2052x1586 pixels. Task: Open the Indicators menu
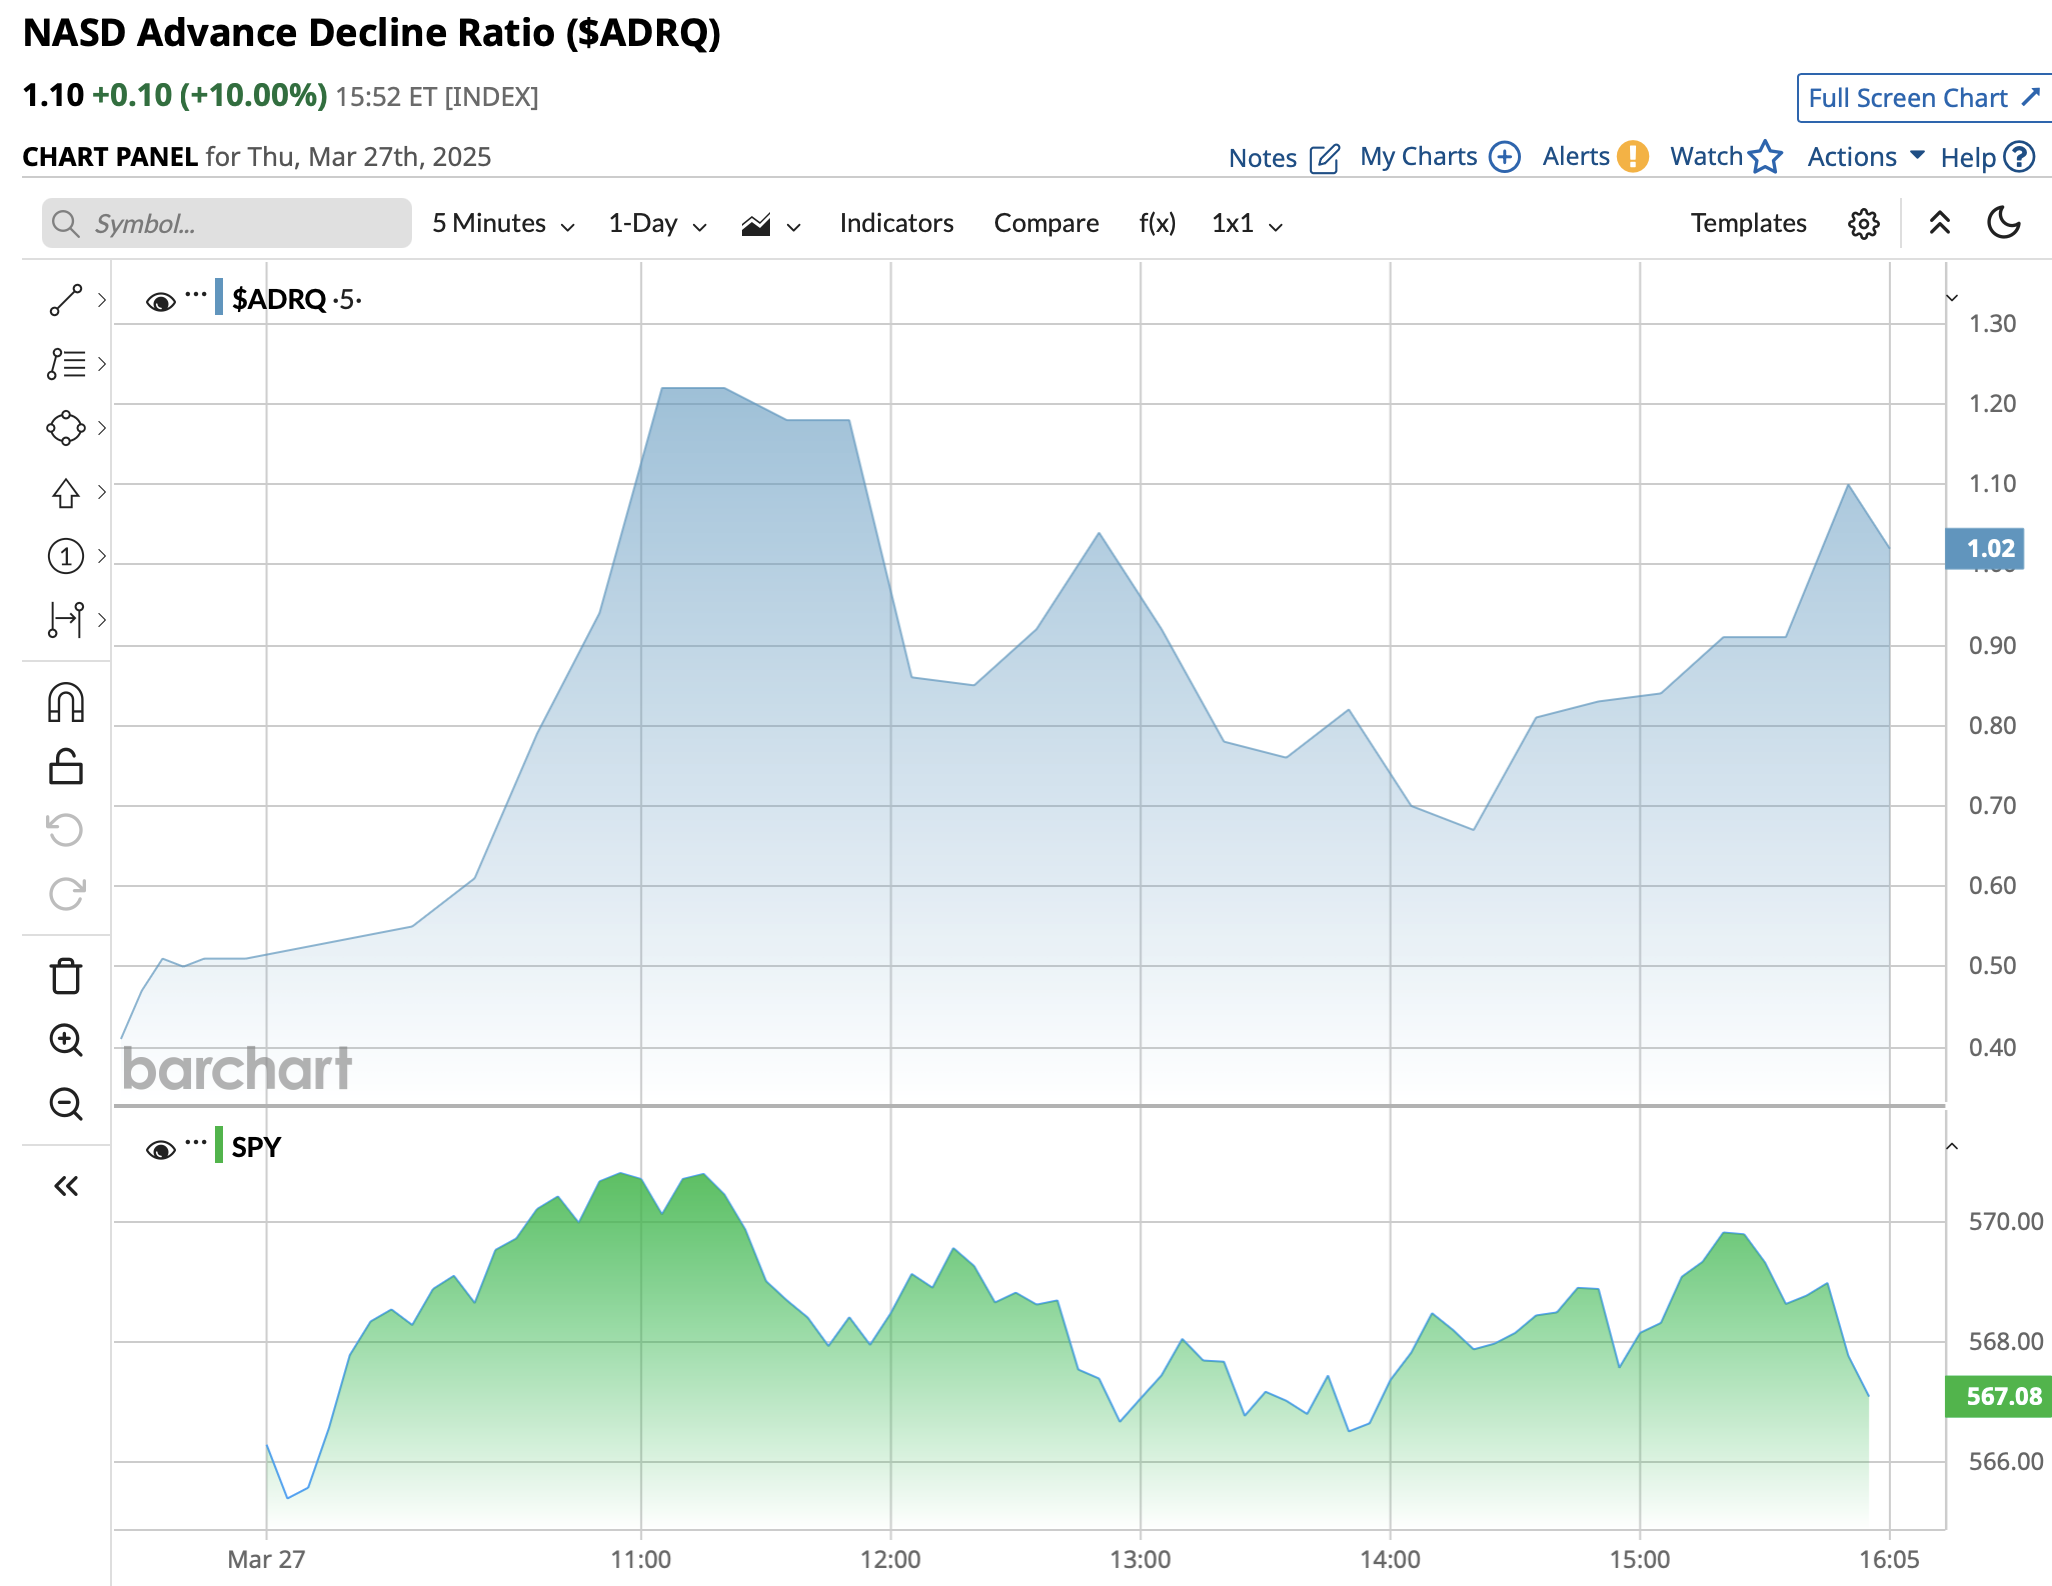pos(896,224)
